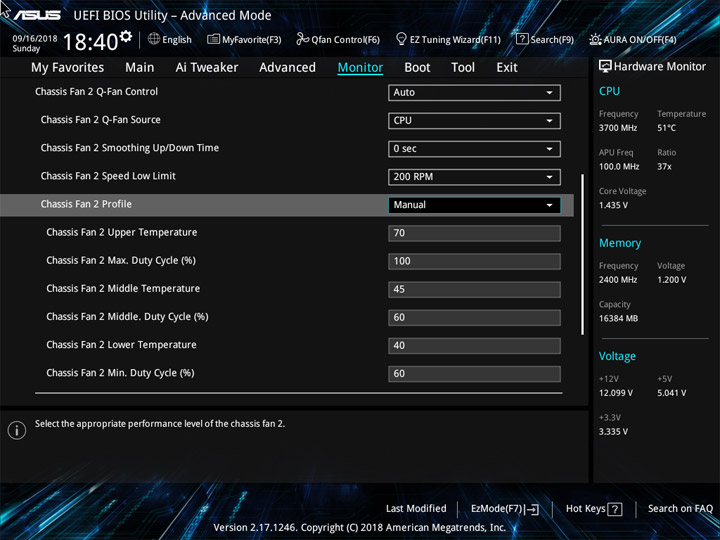
Task: Open Qfan Control(F6) fan icon
Action: pyautogui.click(x=302, y=39)
